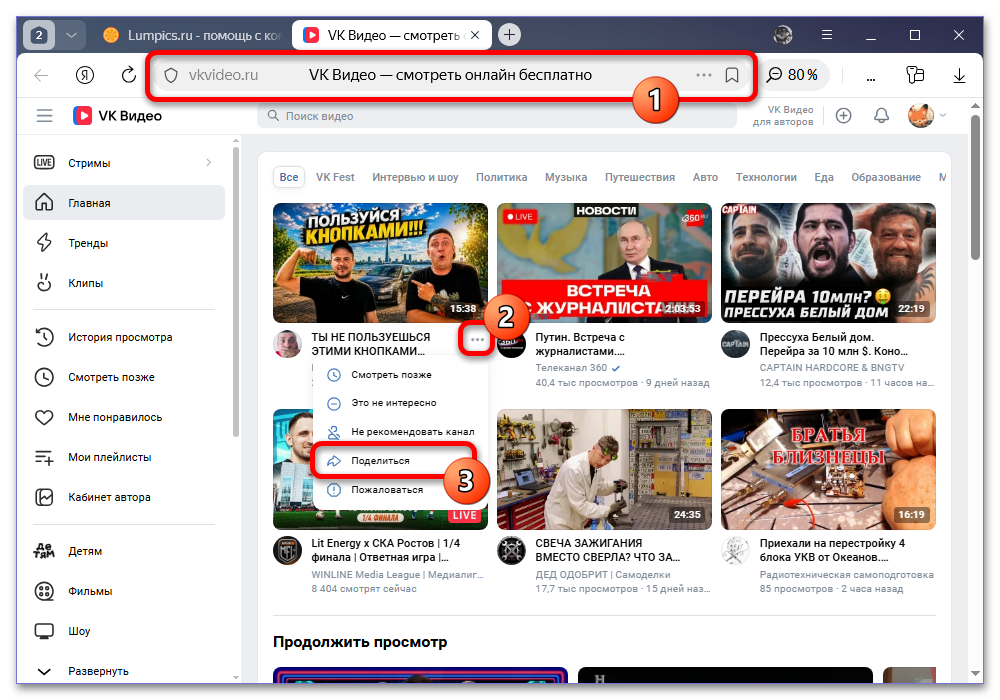Open browser hamburger menu in title bar

coord(827,35)
